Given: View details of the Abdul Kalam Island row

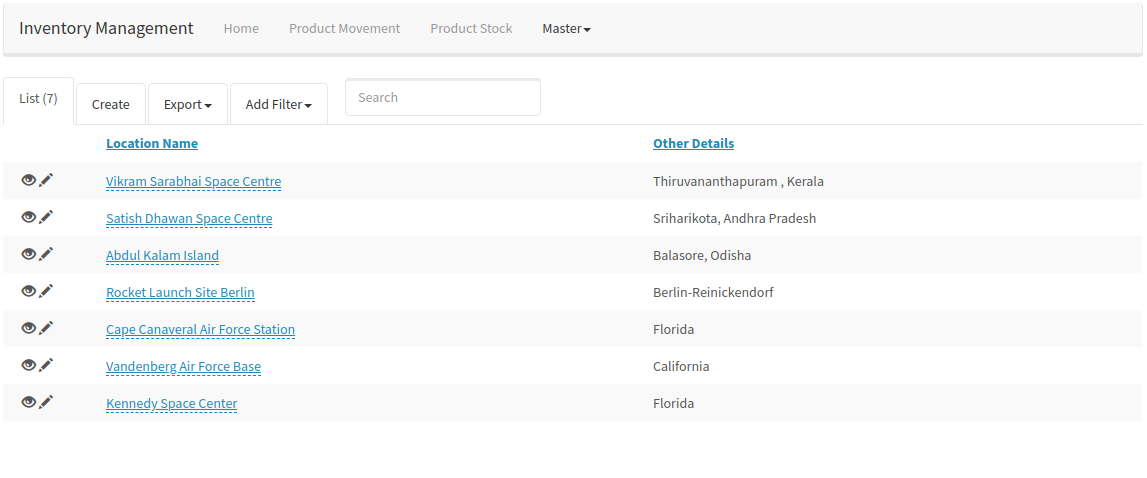Looking at the screenshot, I should click(x=29, y=254).
